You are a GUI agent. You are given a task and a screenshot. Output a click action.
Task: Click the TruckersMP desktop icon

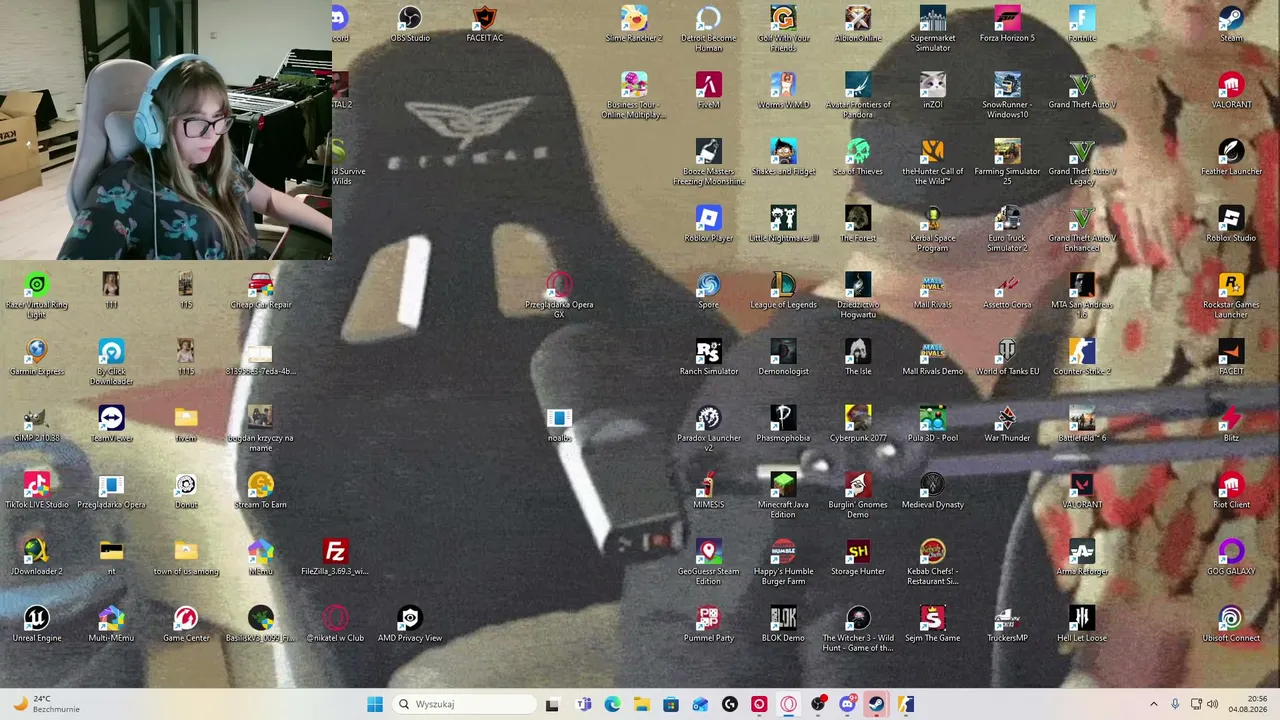click(1007, 624)
